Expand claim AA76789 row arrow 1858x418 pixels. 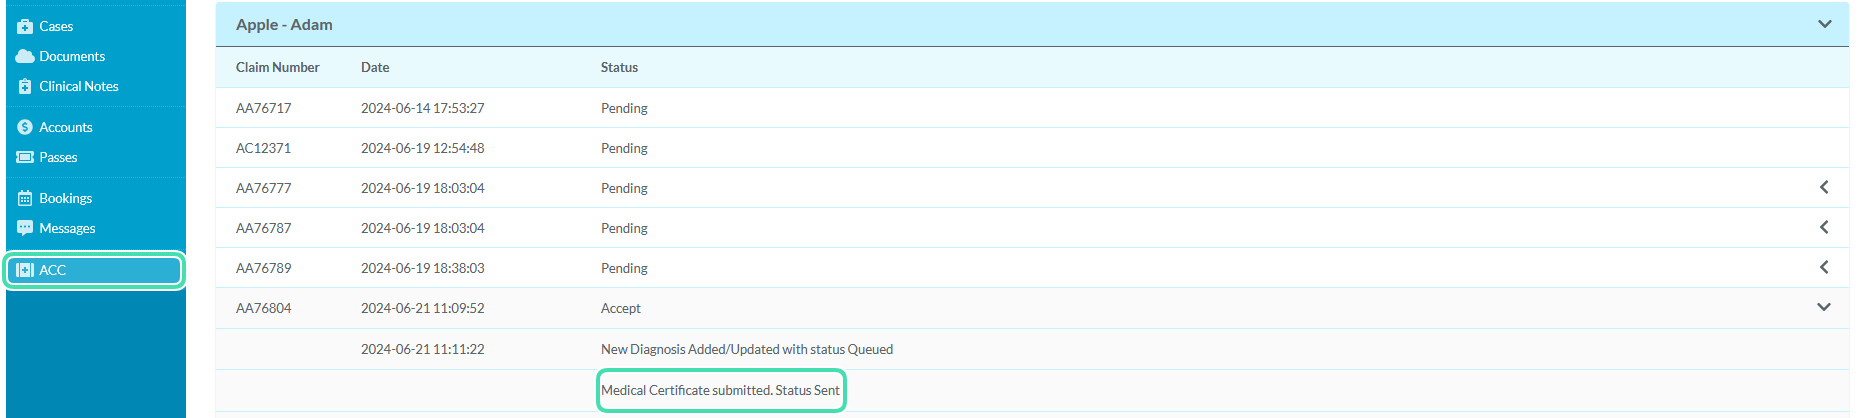(x=1824, y=267)
